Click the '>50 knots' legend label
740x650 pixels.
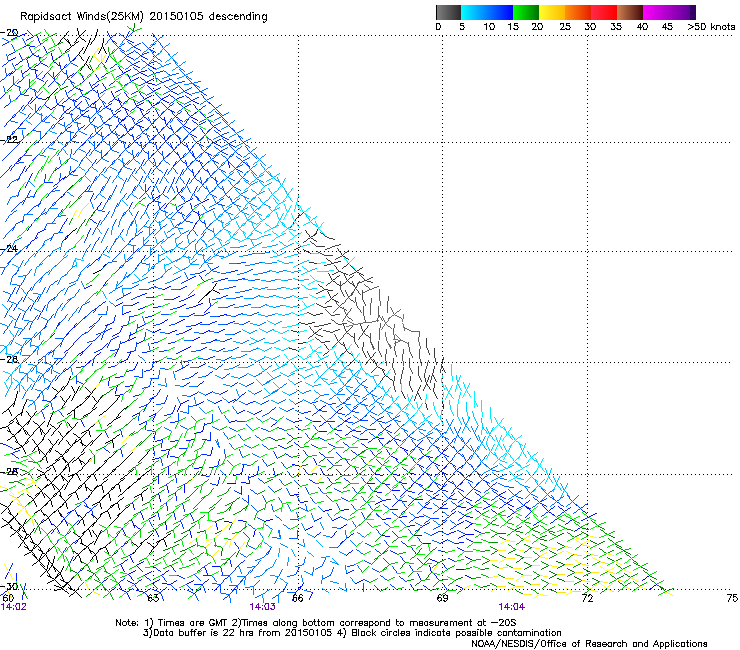click(x=711, y=27)
